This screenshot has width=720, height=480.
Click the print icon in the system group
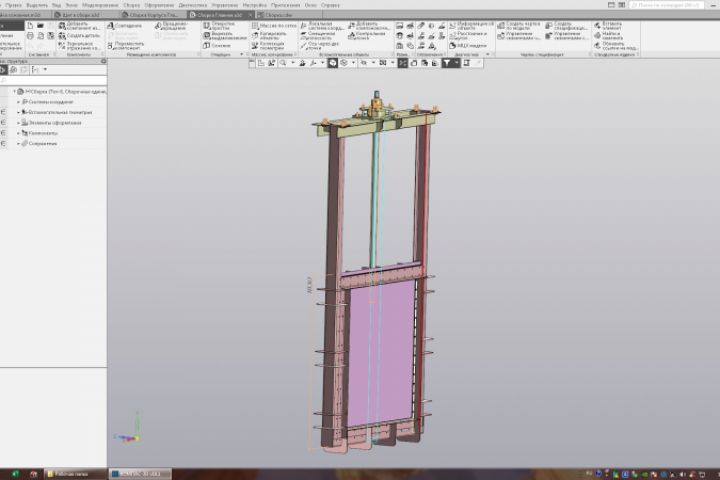(x=30, y=36)
